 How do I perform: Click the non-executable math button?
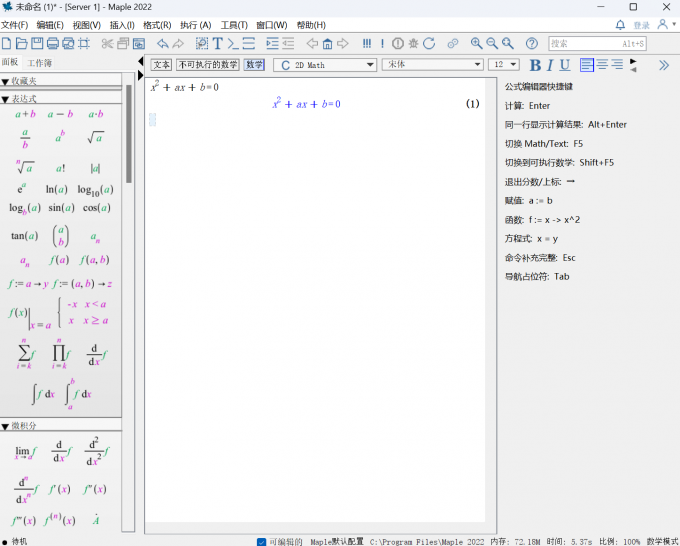(208, 65)
